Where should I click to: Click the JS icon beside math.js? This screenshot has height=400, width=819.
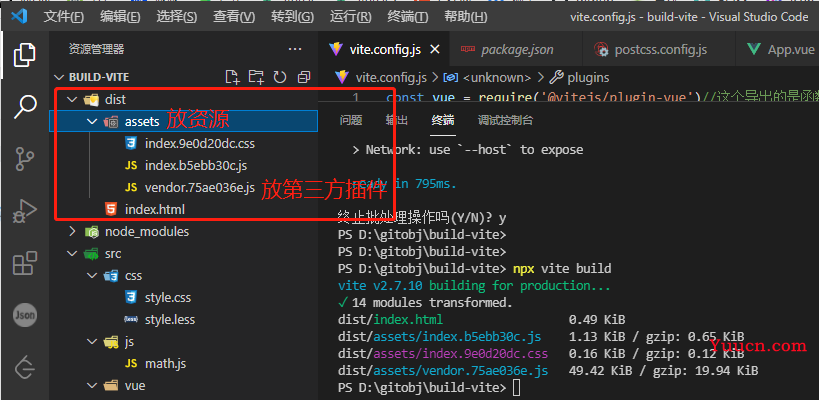click(x=131, y=364)
